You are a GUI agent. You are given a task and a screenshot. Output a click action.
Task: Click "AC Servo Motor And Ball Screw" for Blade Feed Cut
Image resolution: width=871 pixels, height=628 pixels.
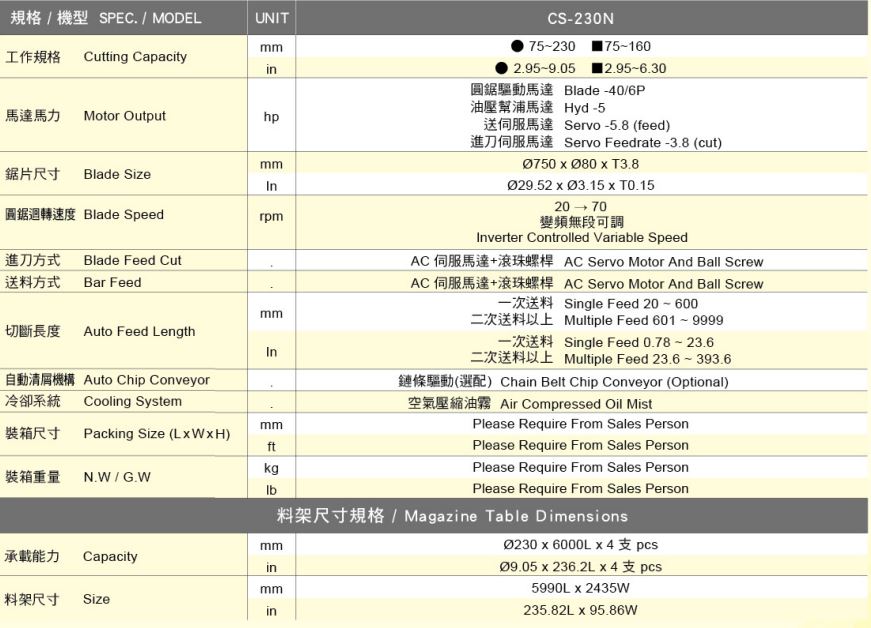click(x=664, y=262)
